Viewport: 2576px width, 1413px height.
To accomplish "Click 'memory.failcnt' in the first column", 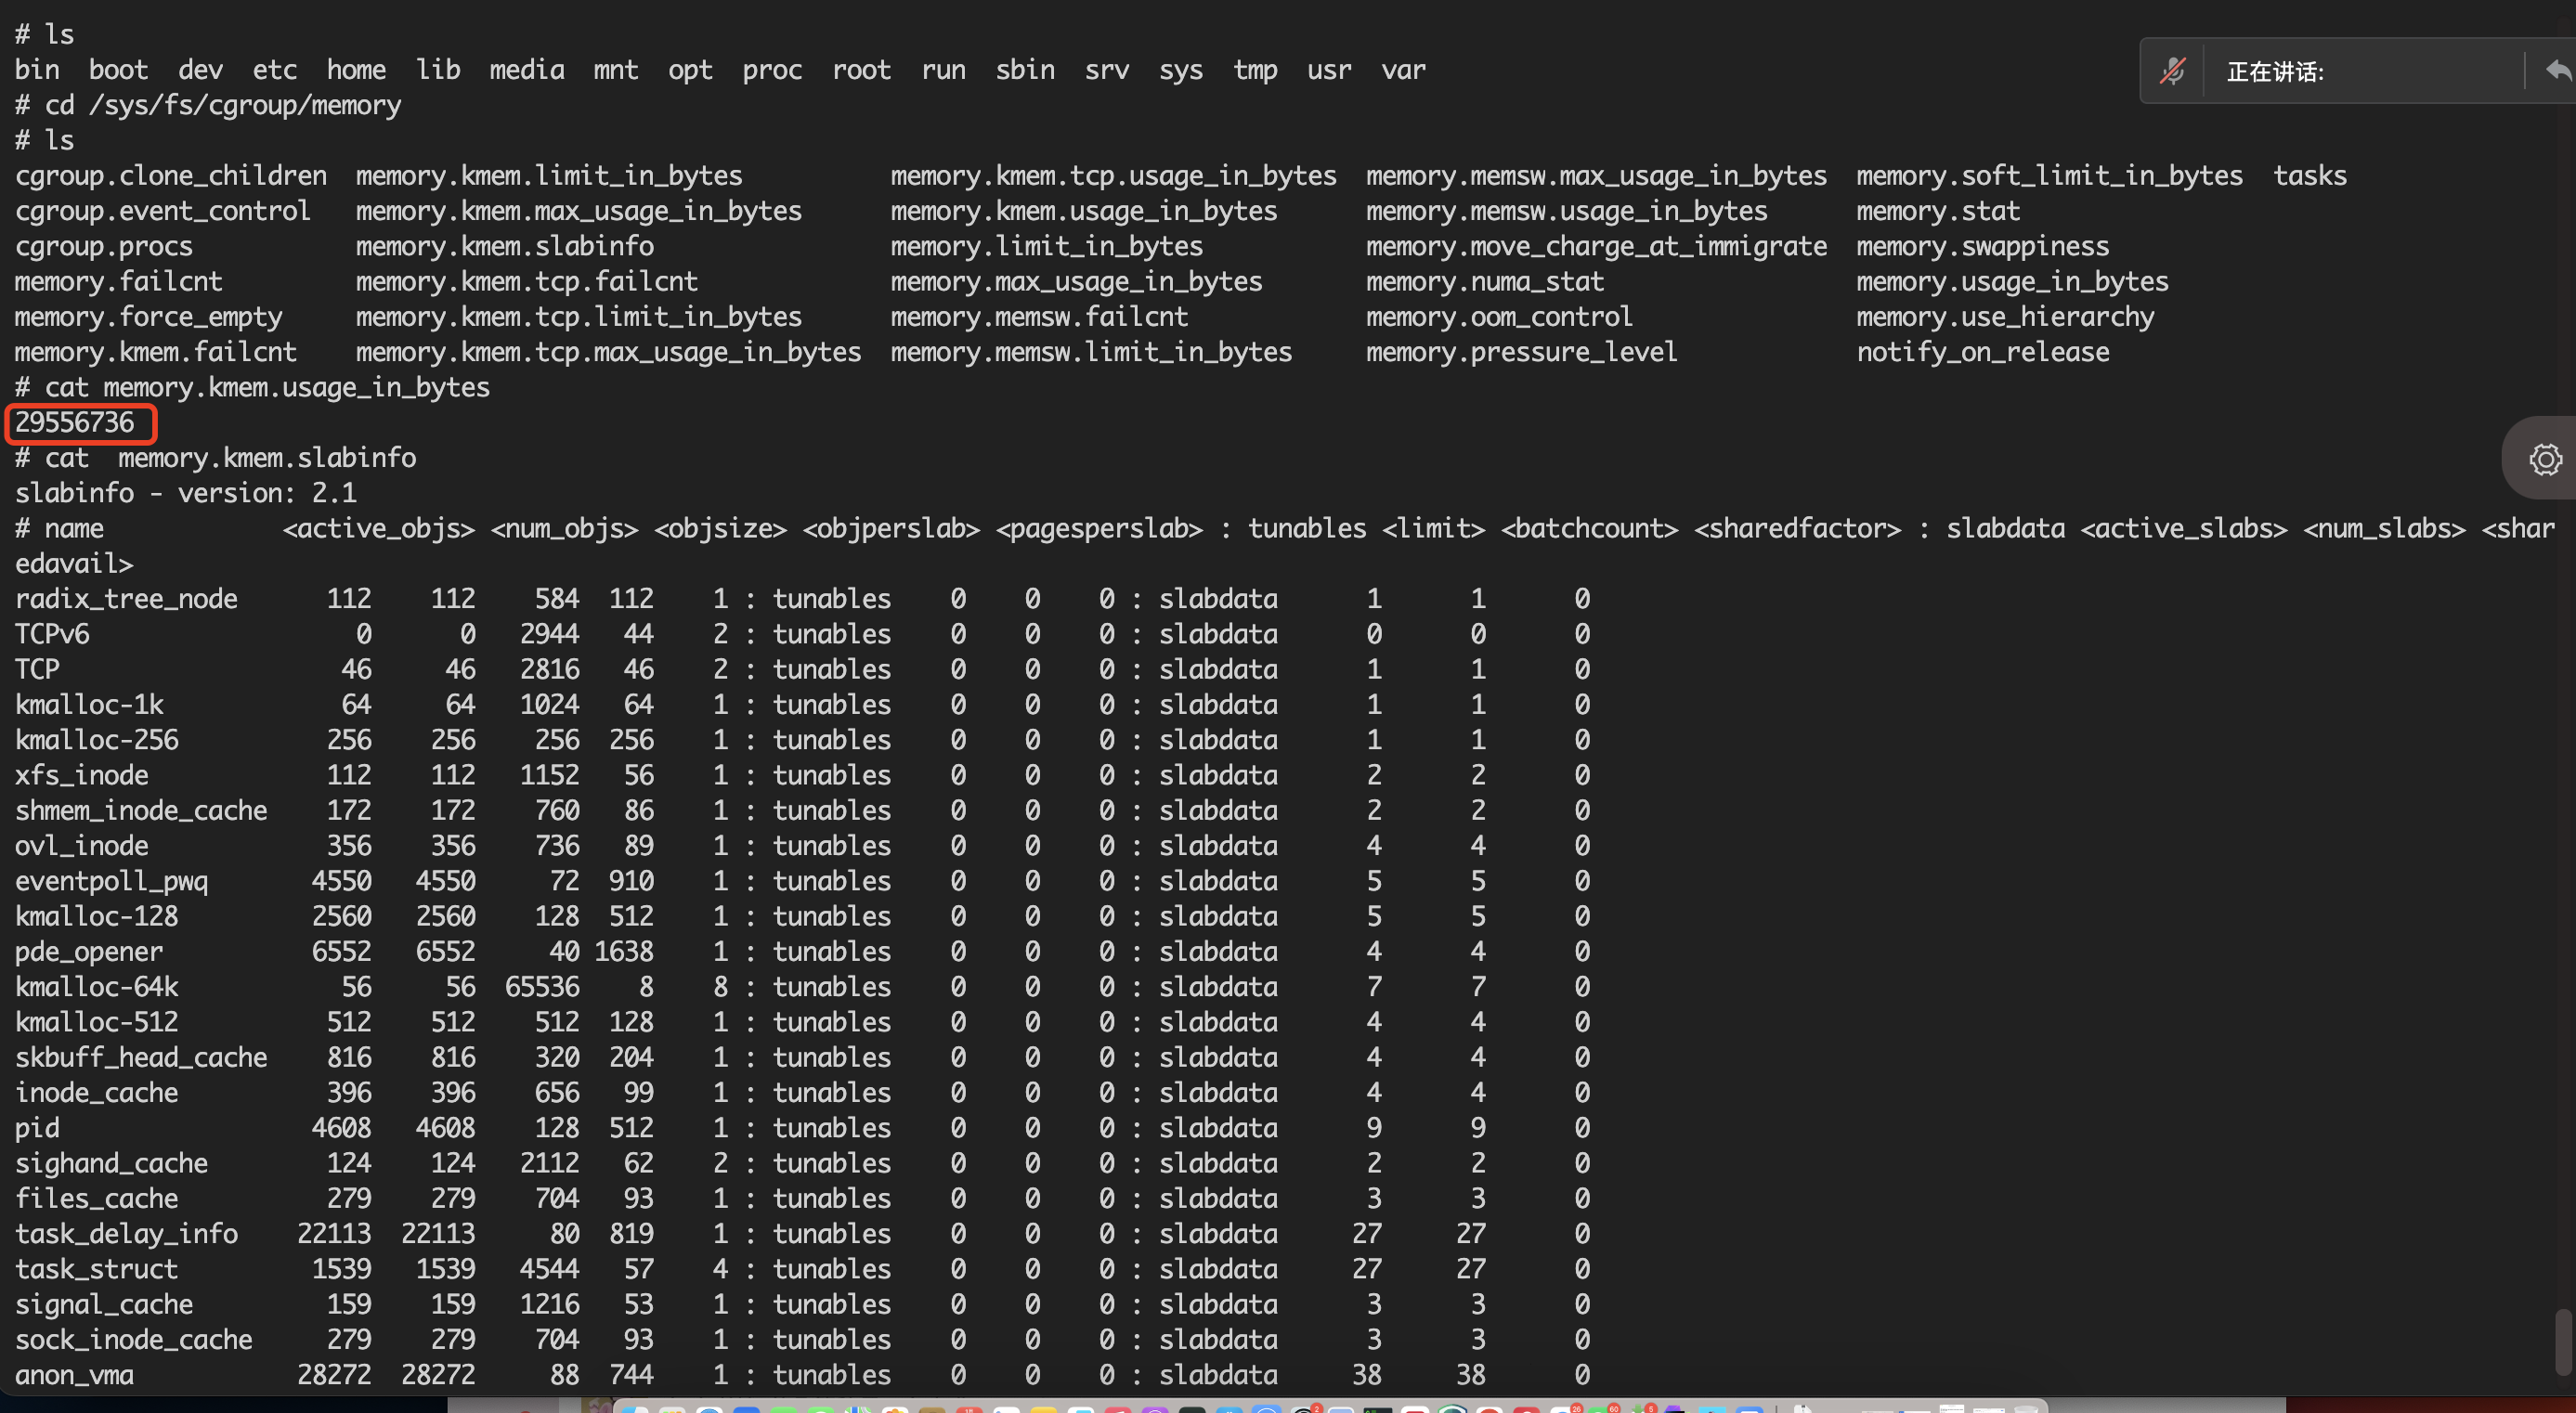I will point(119,281).
